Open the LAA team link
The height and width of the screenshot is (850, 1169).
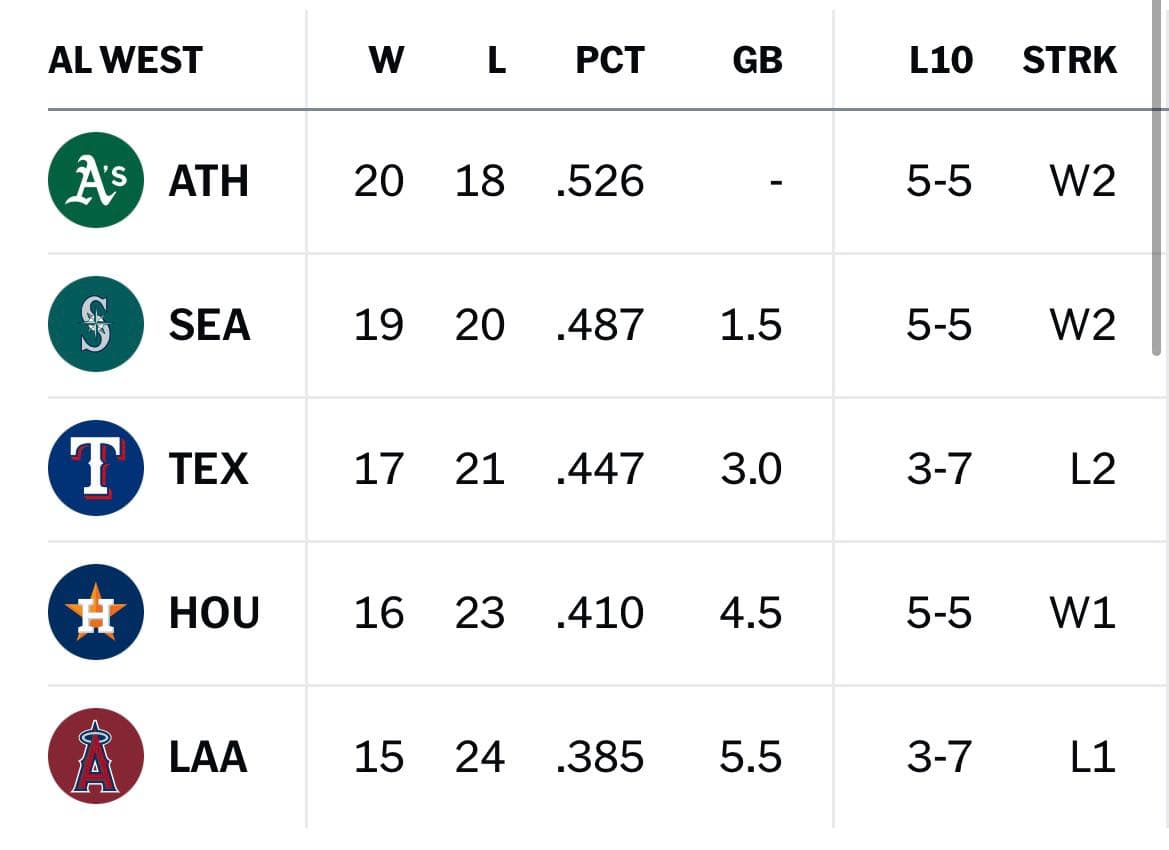click(x=208, y=757)
